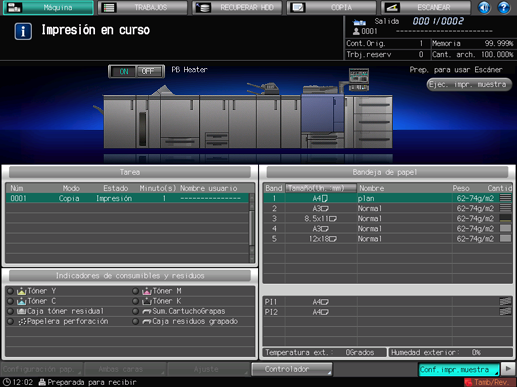Click Tóner M status indicator circle
The image size is (517, 387).
135,291
